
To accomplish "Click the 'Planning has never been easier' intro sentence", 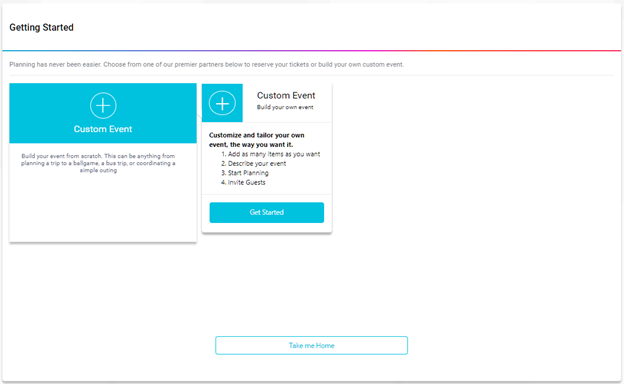I will pyautogui.click(x=207, y=64).
